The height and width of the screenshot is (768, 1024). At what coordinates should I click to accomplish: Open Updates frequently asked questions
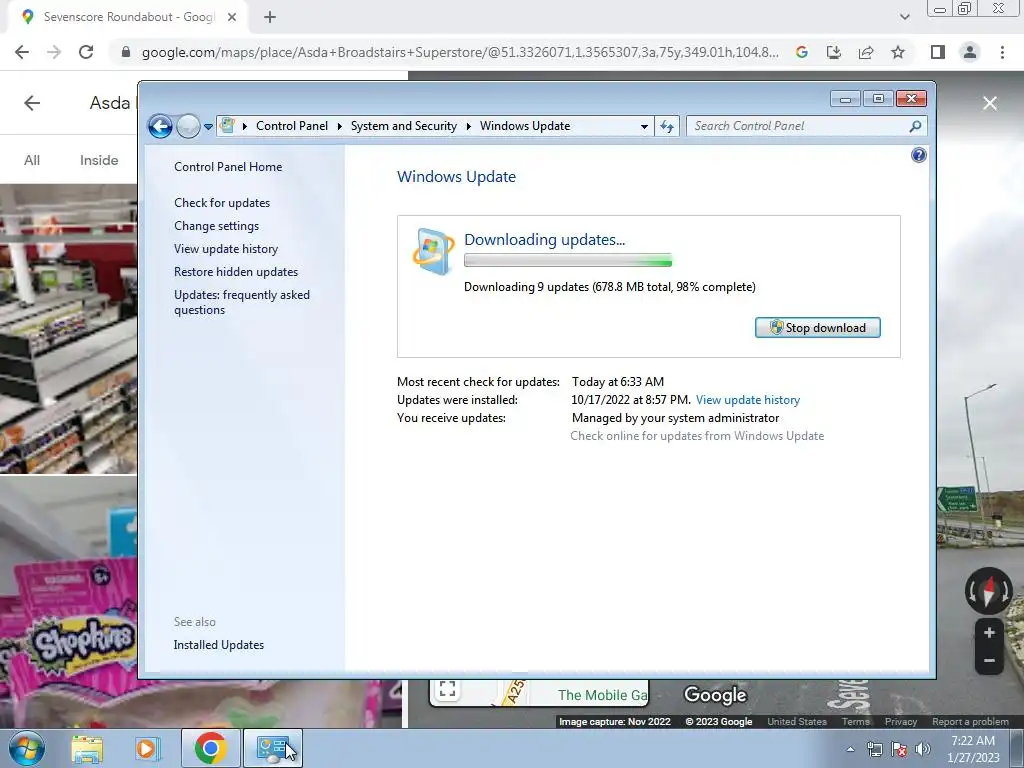[242, 302]
